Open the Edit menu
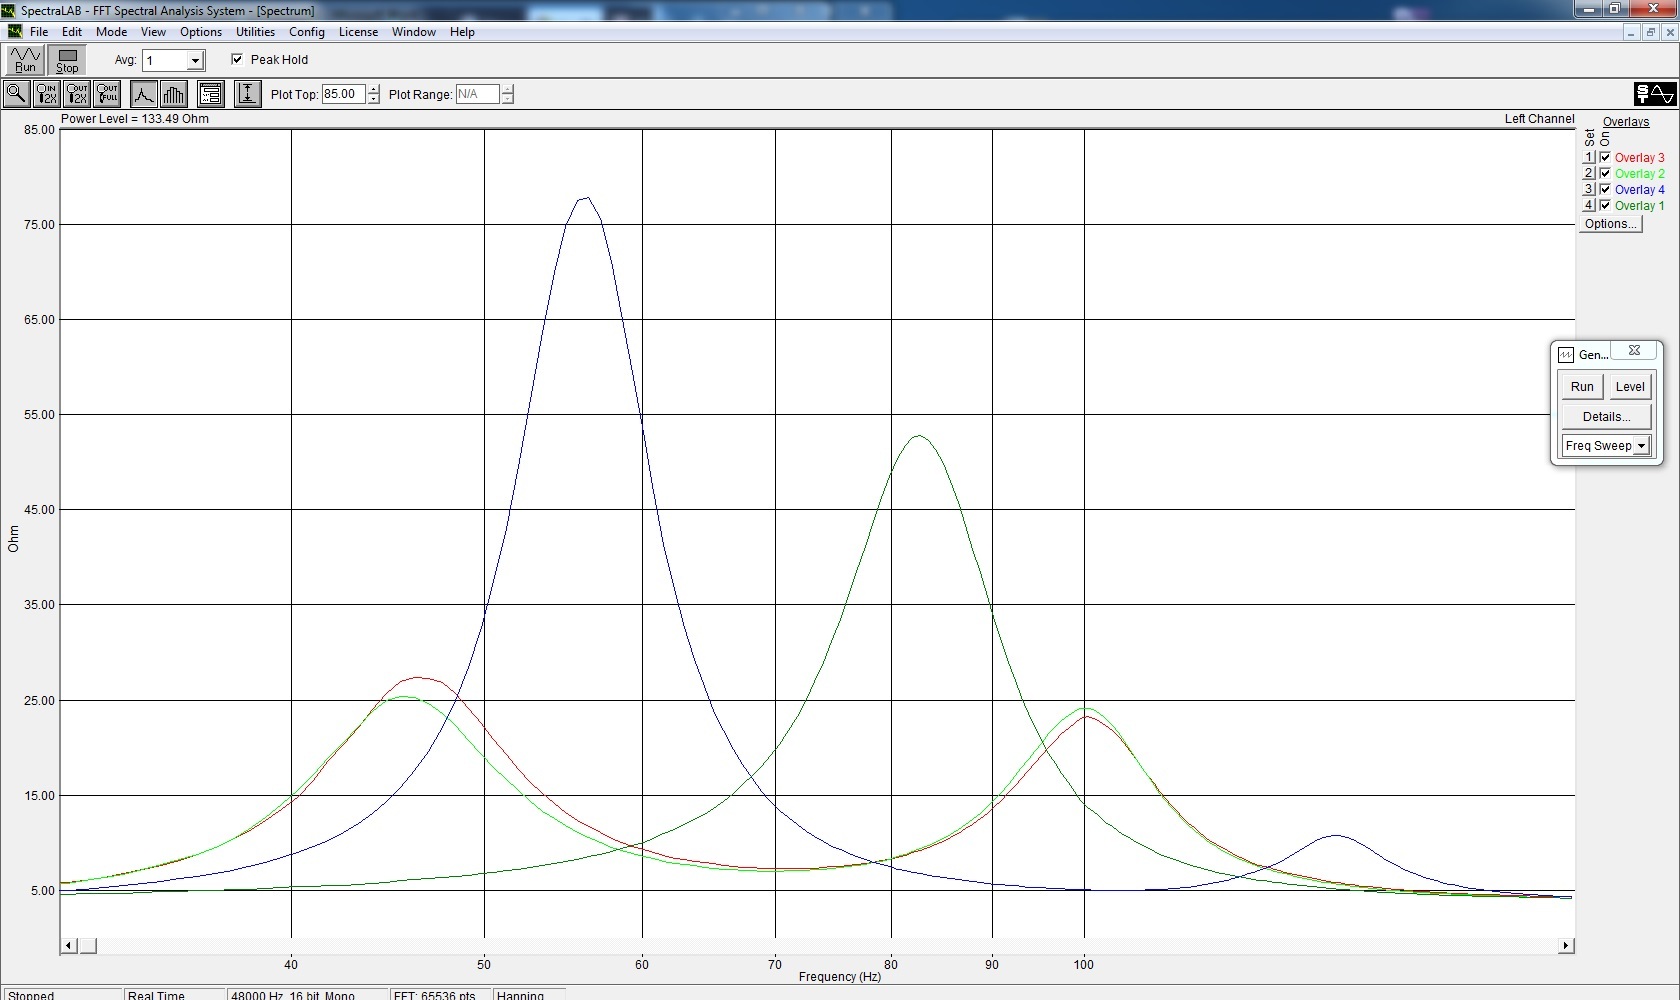1680x1000 pixels. (x=72, y=32)
